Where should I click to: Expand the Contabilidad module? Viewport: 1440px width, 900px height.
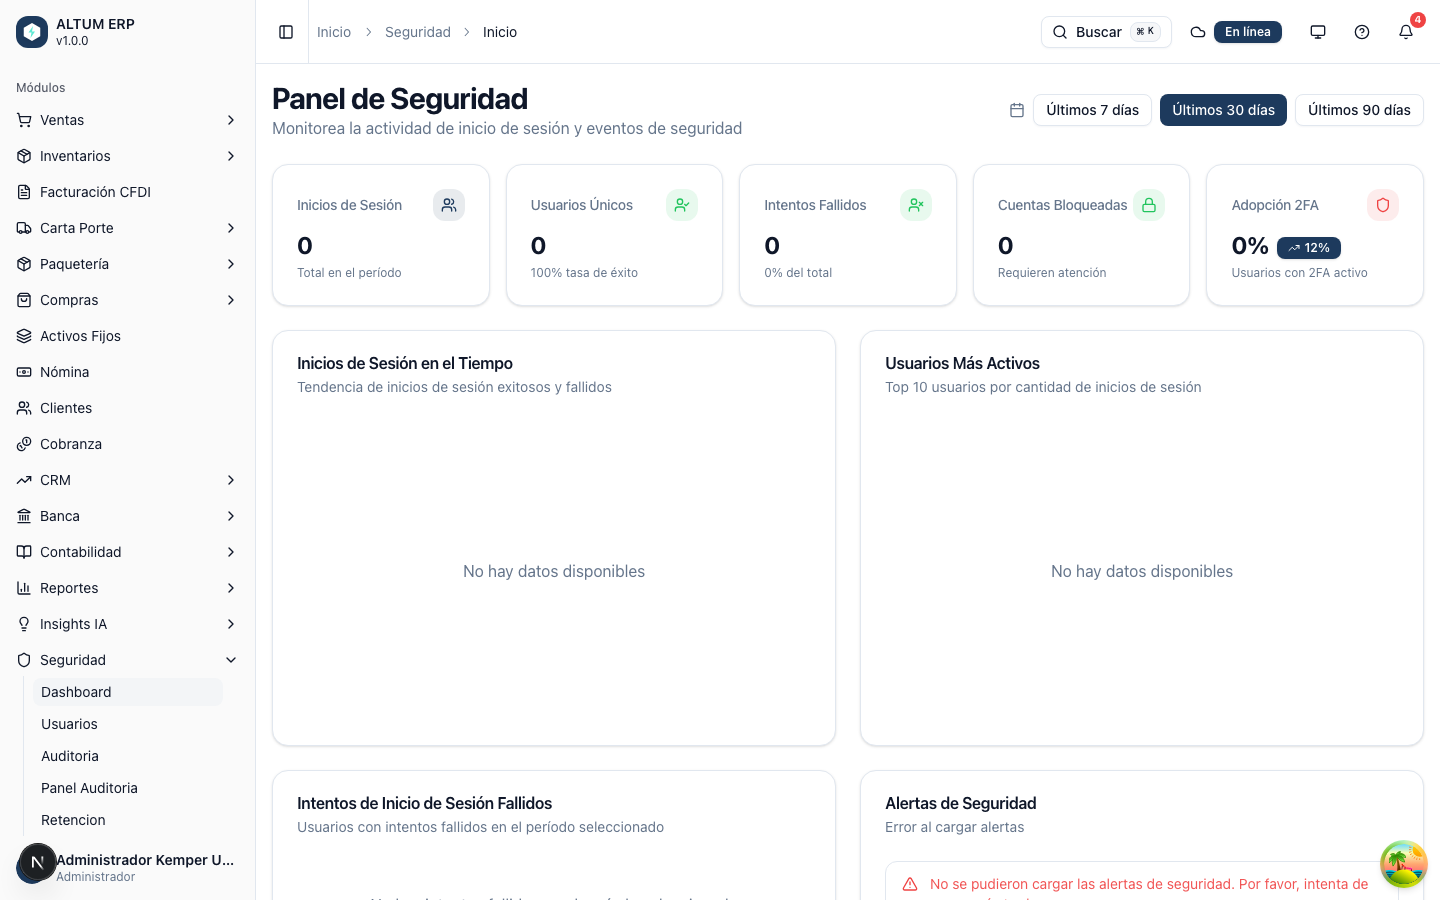point(127,552)
